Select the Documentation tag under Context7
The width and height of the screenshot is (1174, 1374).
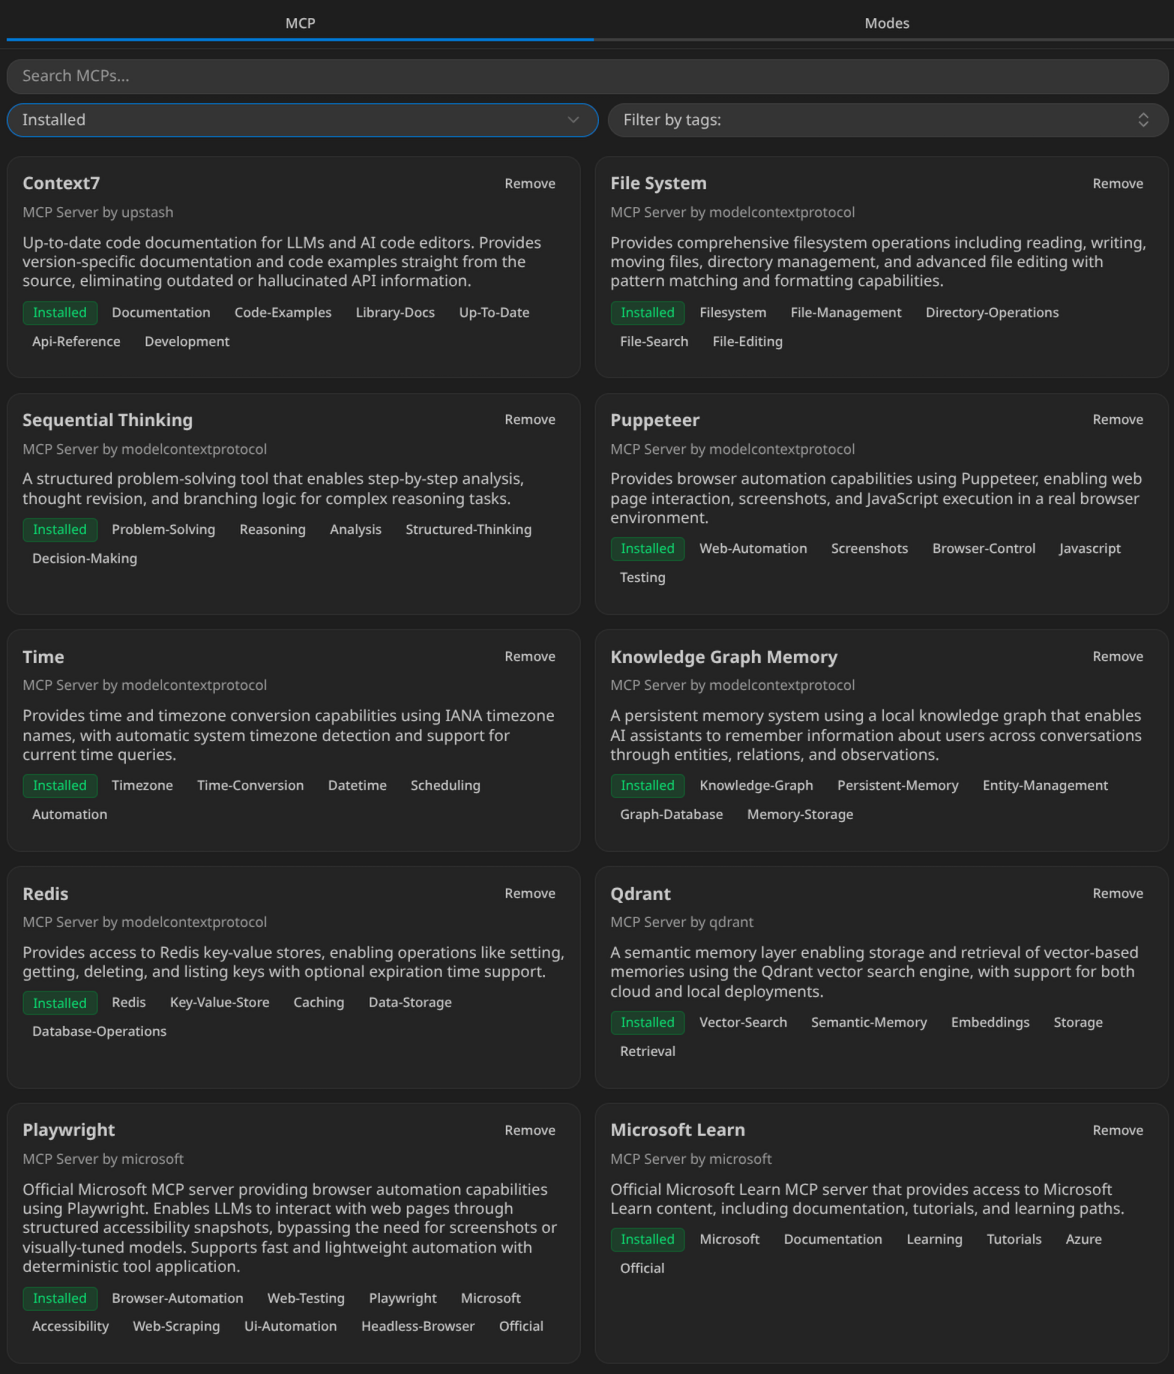tap(160, 312)
